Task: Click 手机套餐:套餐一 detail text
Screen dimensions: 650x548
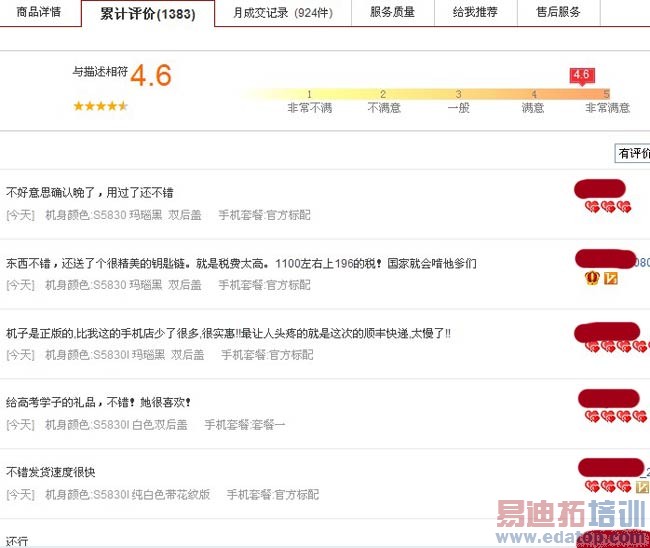Action: click(x=245, y=425)
